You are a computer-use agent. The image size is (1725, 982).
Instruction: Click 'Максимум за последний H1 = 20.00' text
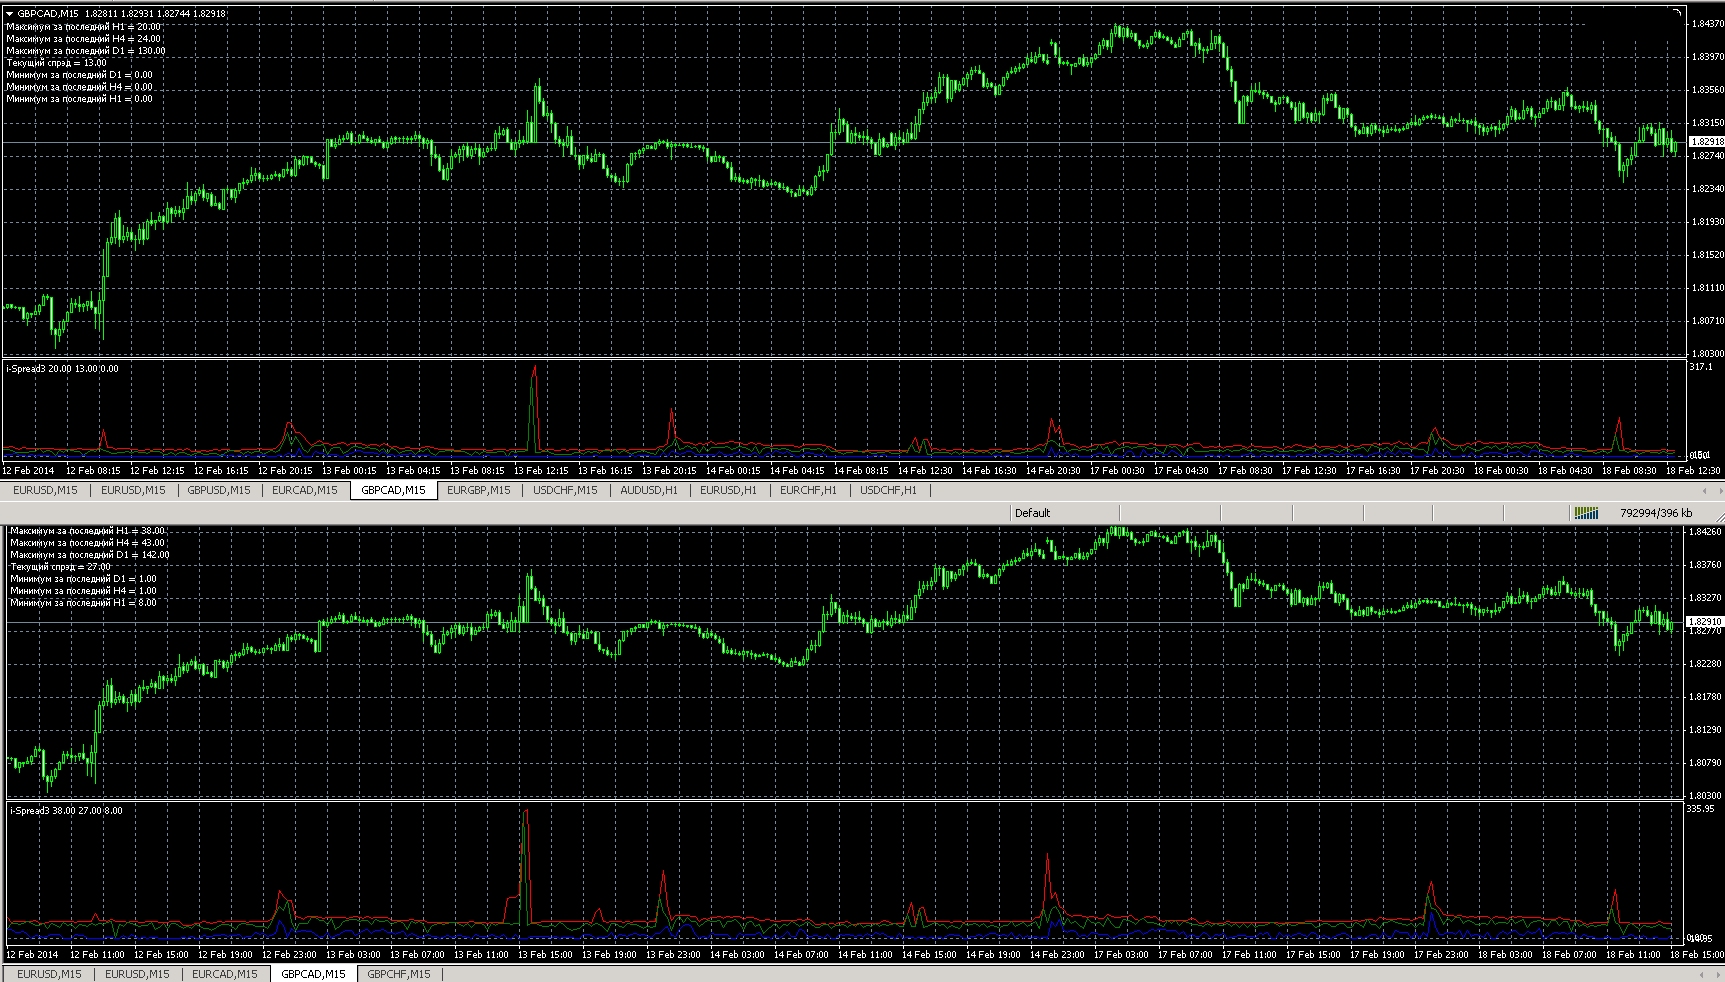pyautogui.click(x=83, y=27)
